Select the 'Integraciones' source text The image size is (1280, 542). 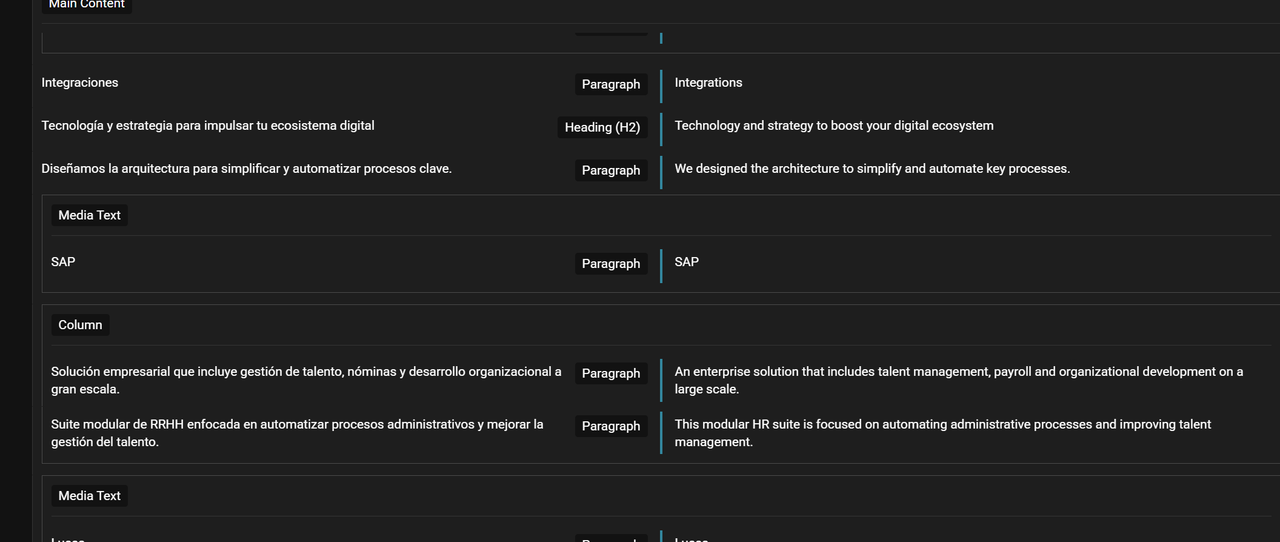pos(80,83)
